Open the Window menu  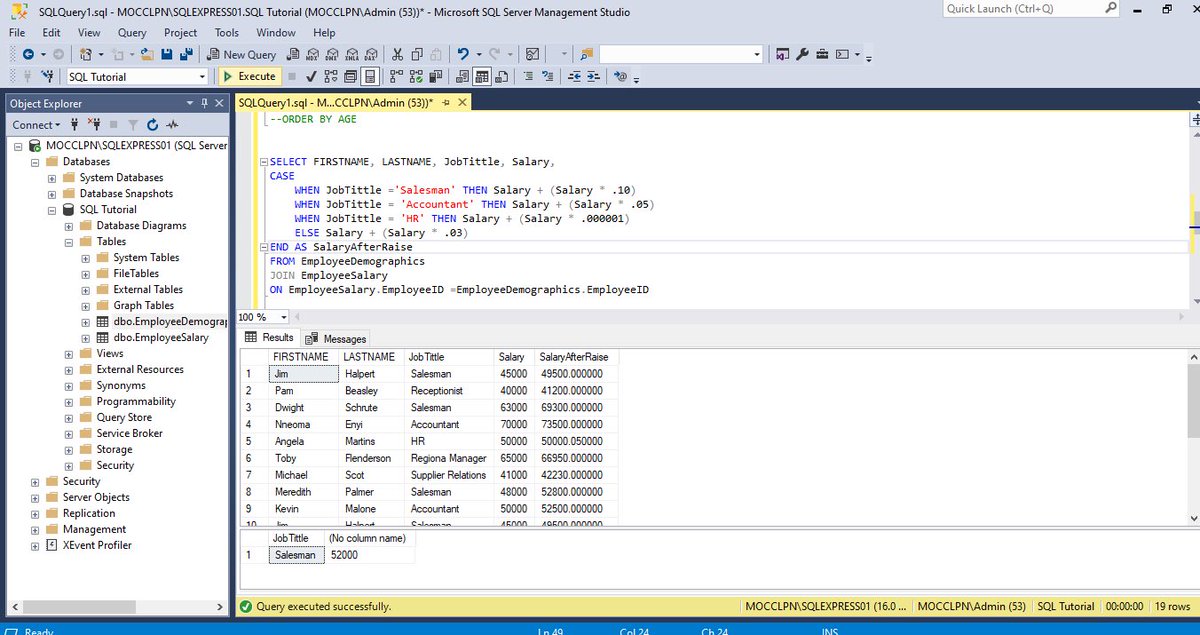click(x=276, y=32)
